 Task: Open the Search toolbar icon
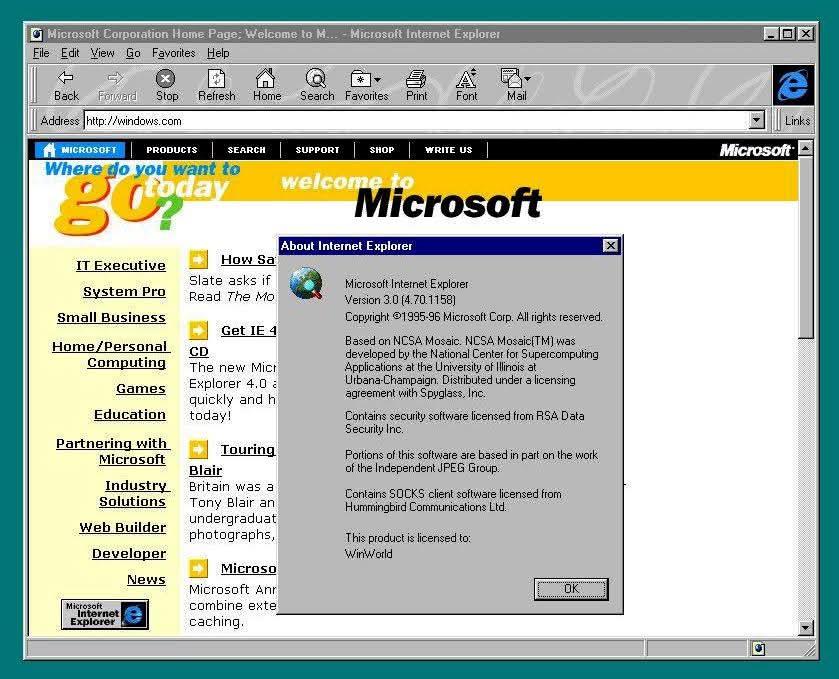[316, 85]
